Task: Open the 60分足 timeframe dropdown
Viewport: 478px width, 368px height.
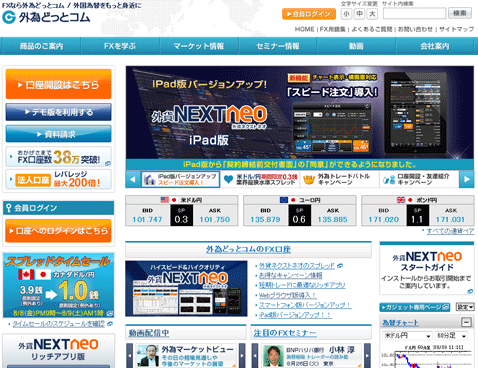Action: pyautogui.click(x=452, y=335)
